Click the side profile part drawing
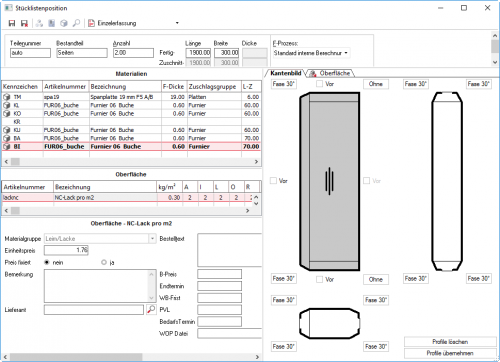The height and width of the screenshot is (362, 500). point(447,181)
